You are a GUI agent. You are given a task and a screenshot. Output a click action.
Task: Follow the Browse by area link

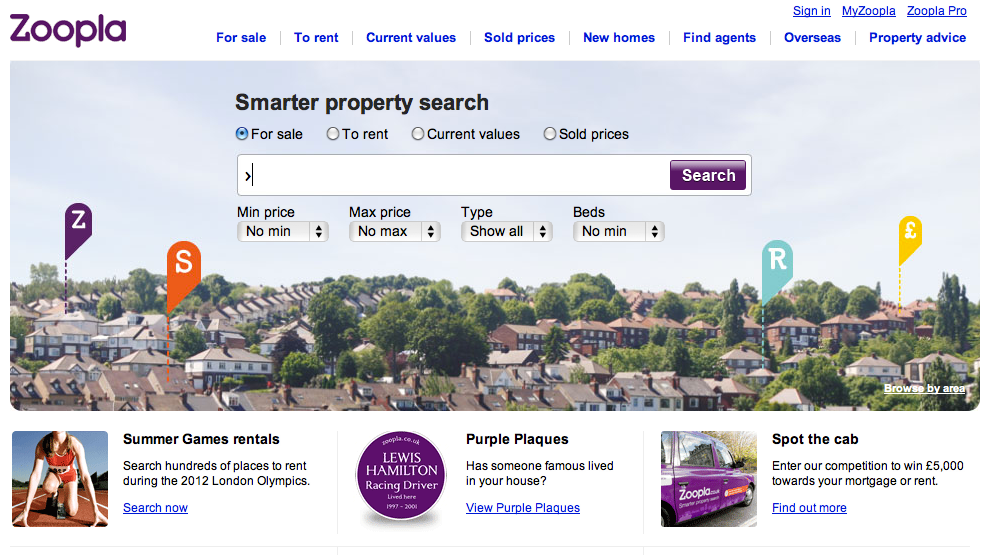pyautogui.click(x=925, y=388)
